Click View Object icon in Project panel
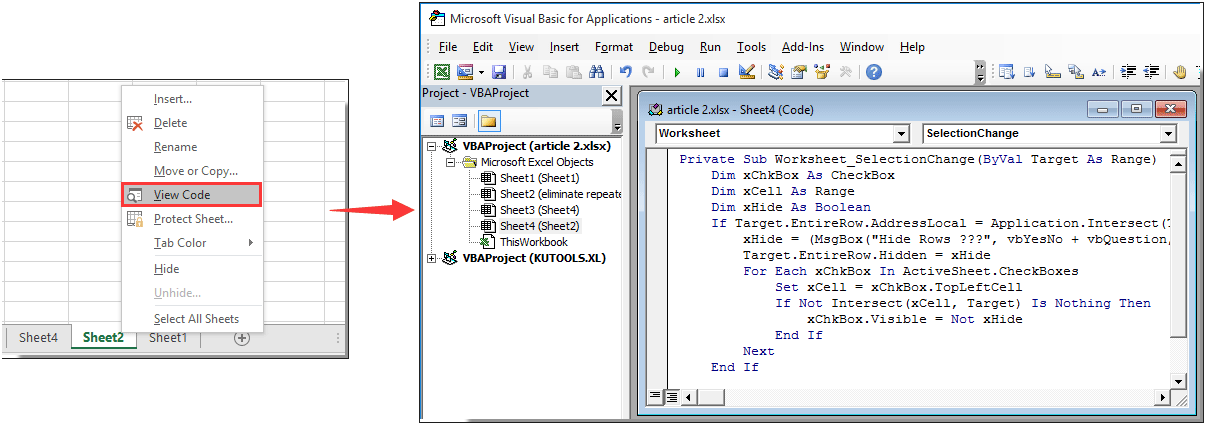Viewport: 1207px width, 425px height. 460,121
